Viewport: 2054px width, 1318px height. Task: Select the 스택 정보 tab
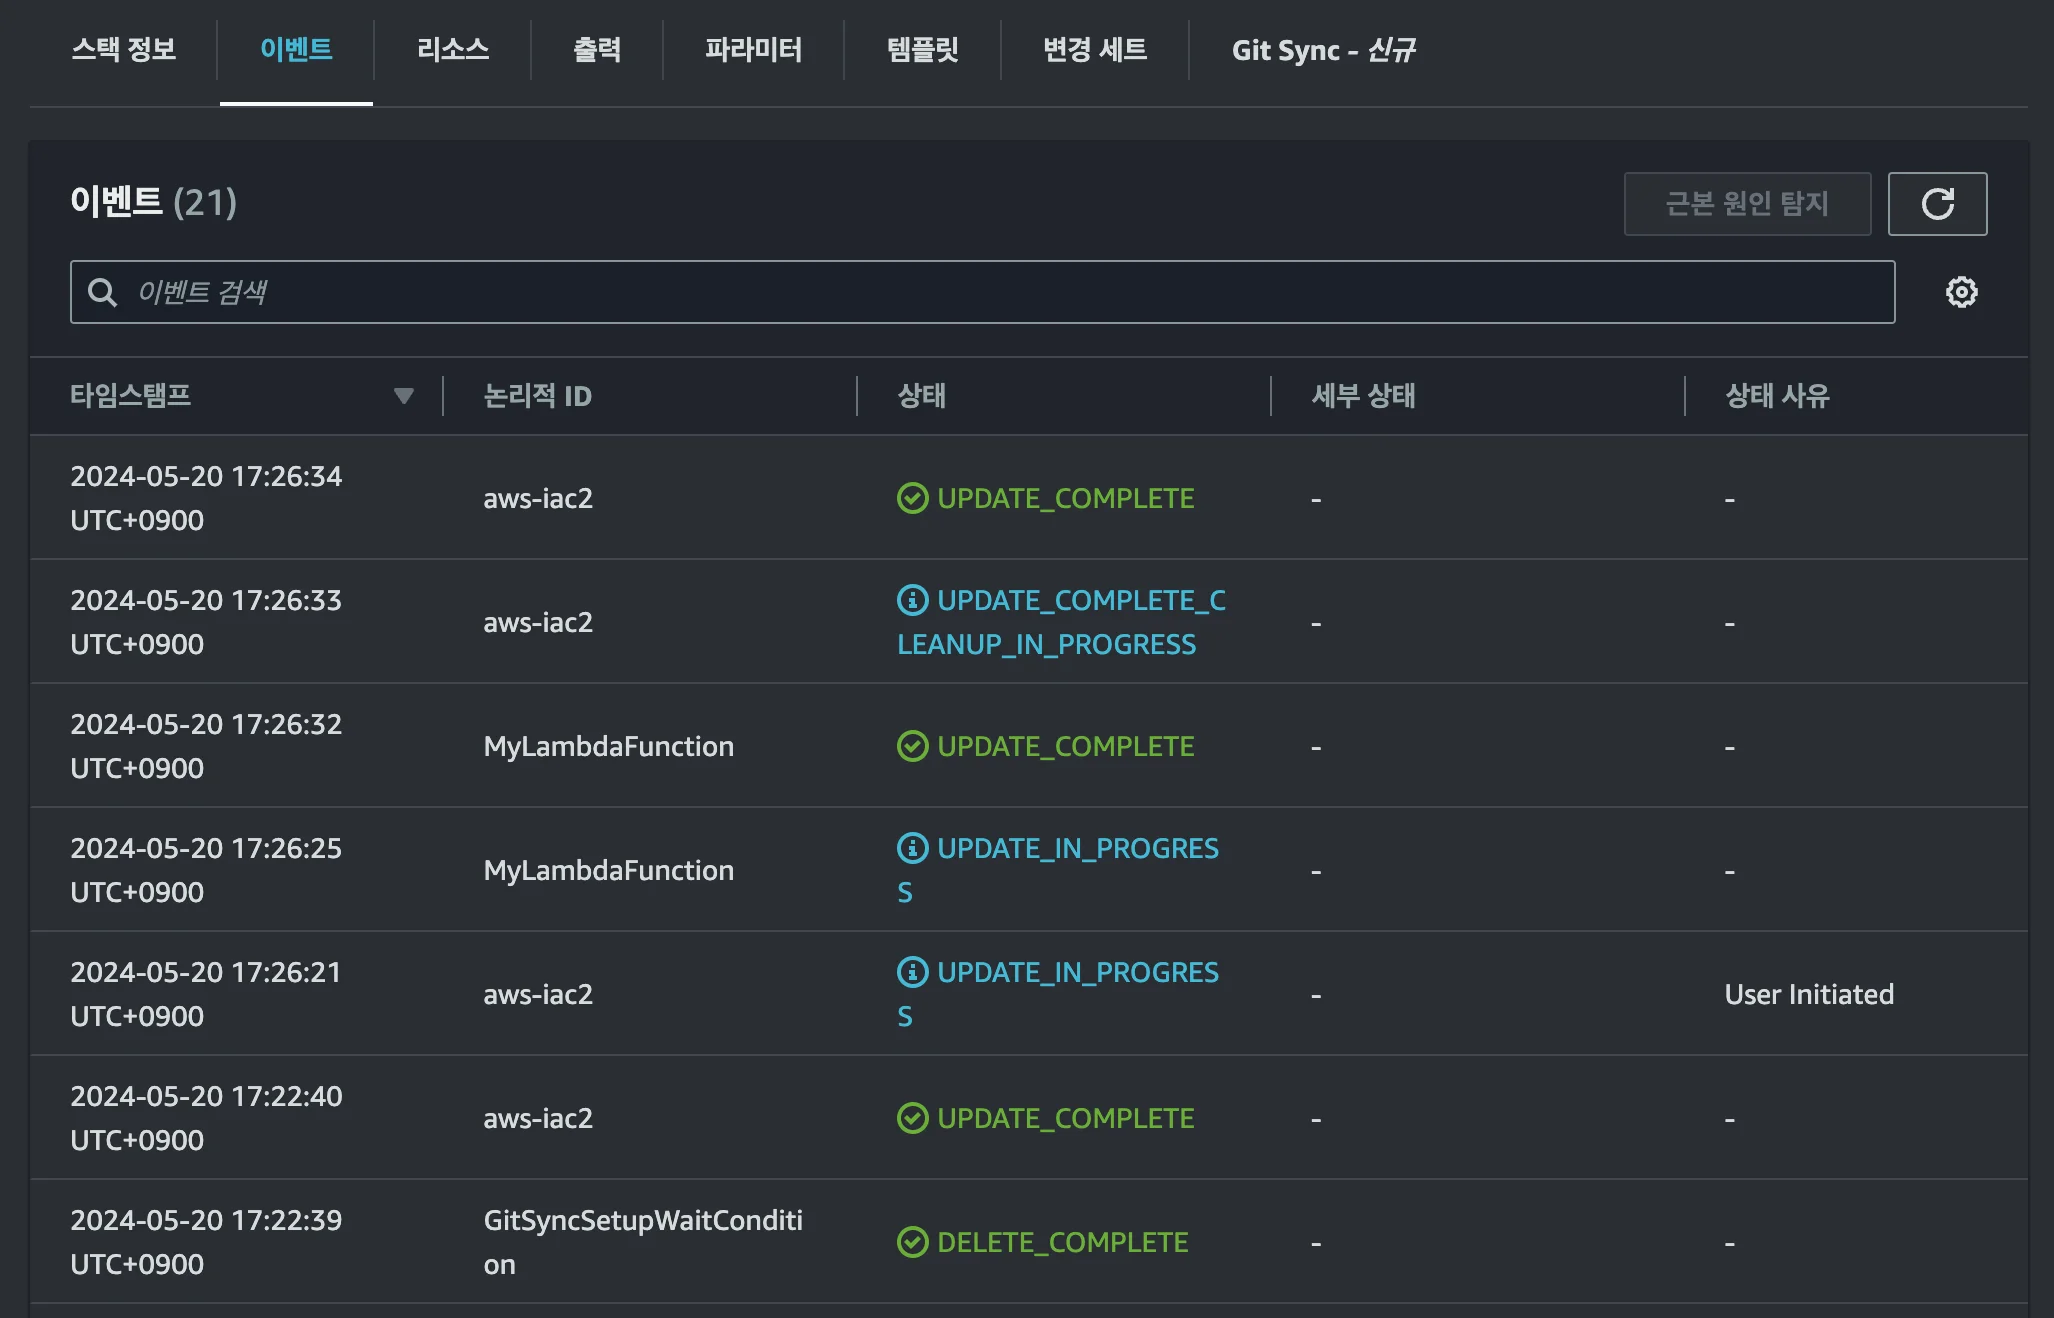point(124,51)
